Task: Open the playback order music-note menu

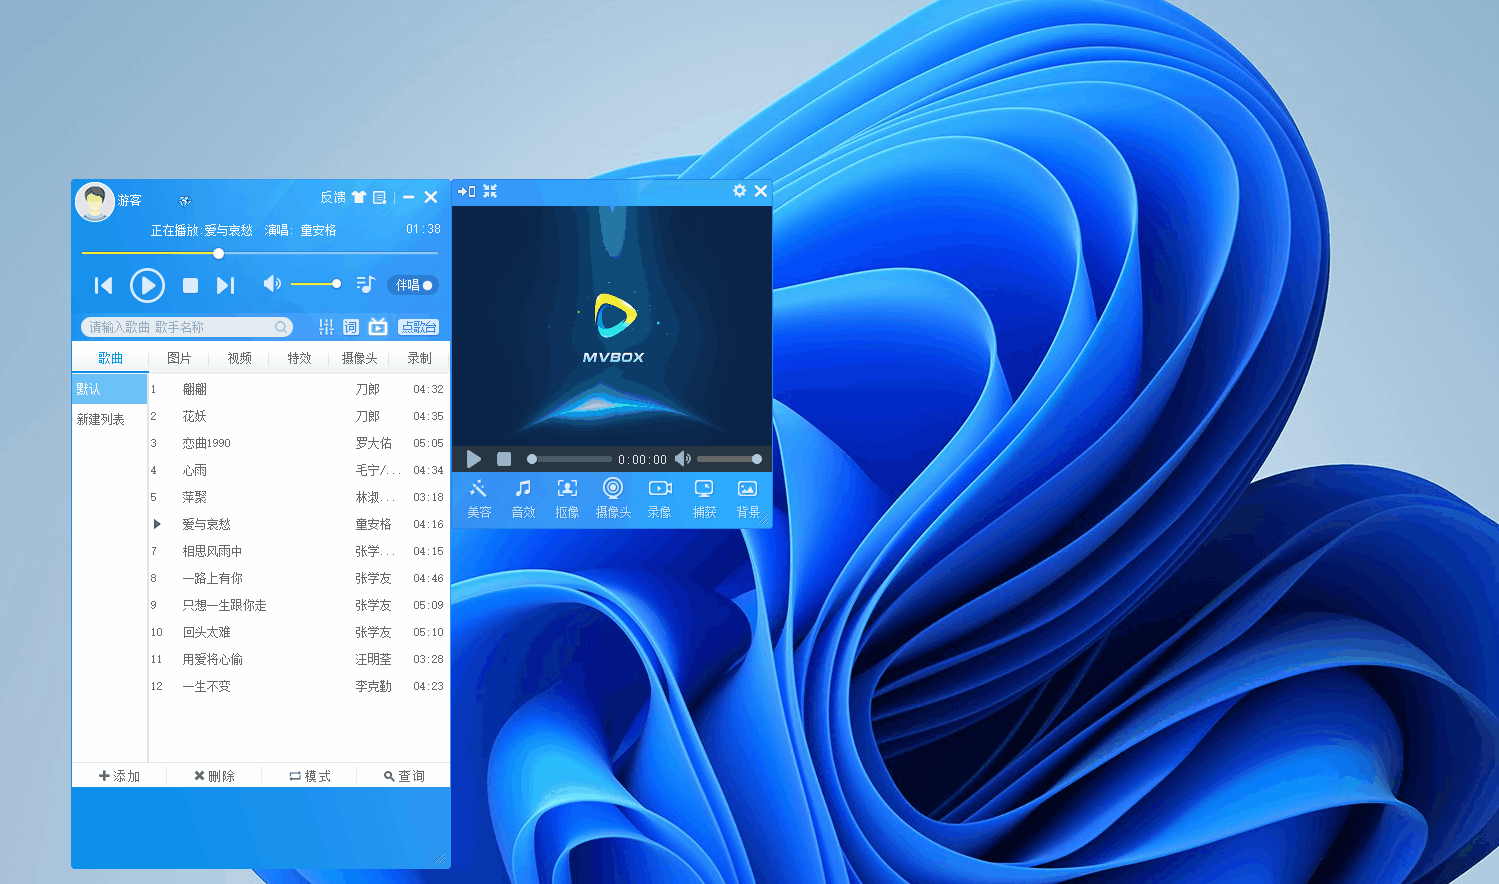Action: pyautogui.click(x=365, y=285)
